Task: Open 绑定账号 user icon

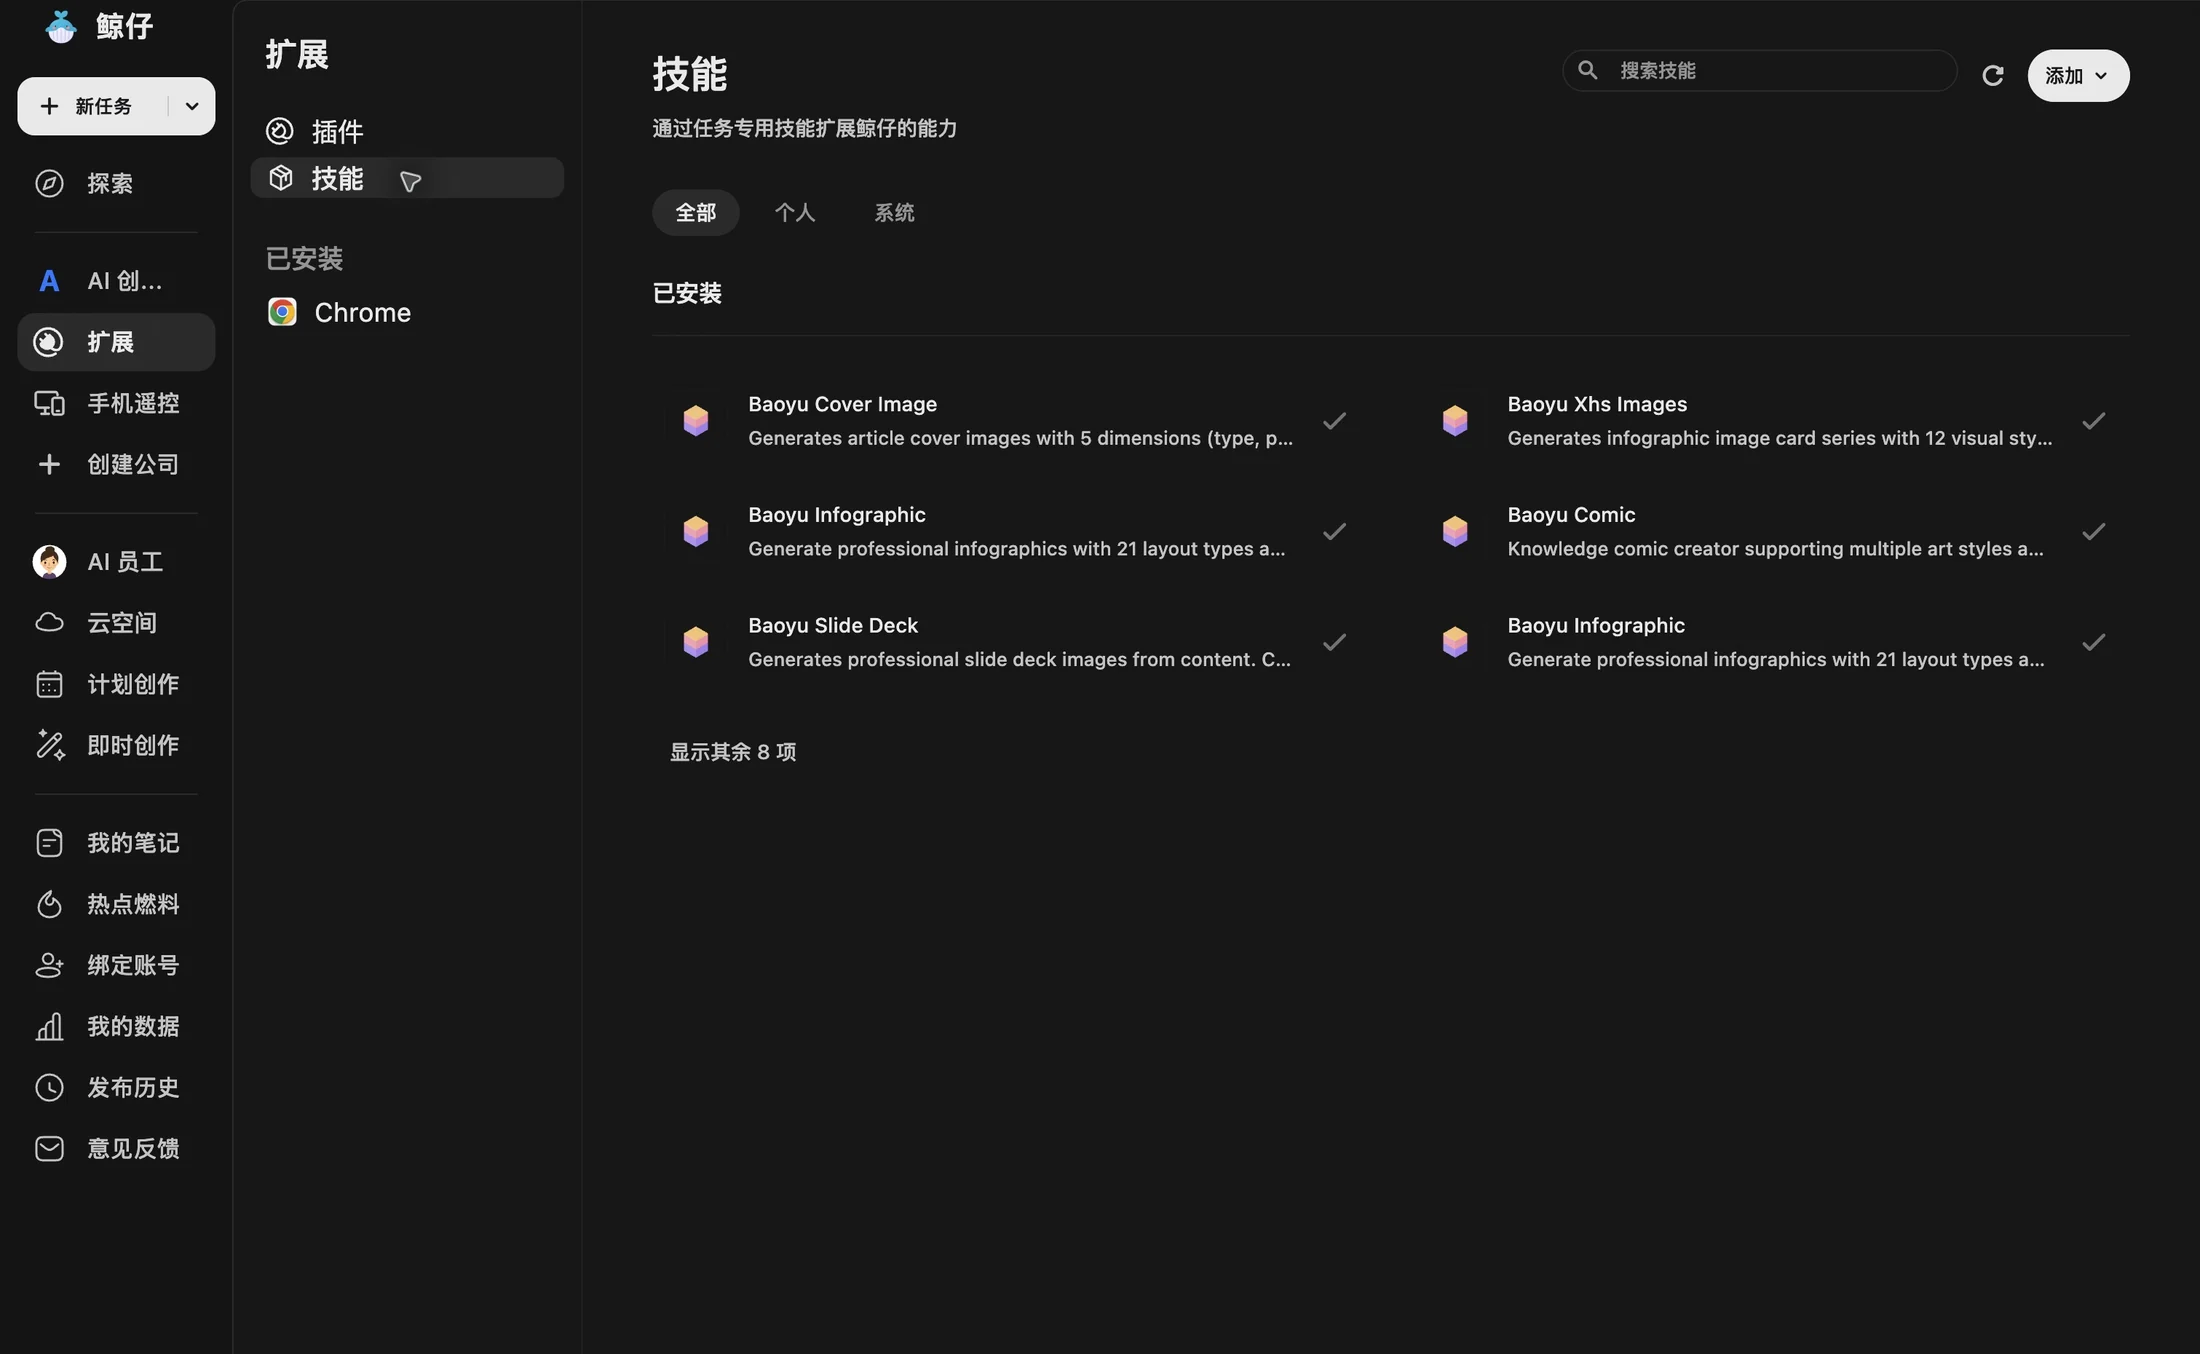Action: 49,965
